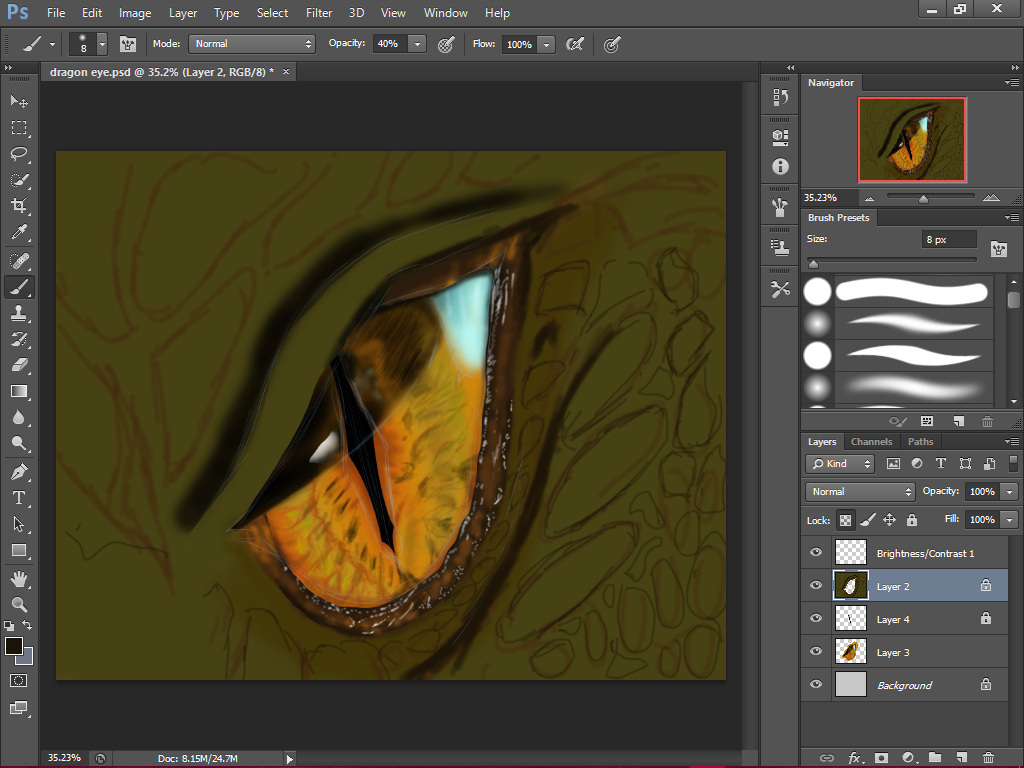Select the Horizontal Type tool
The width and height of the screenshot is (1024, 768).
coord(18,496)
